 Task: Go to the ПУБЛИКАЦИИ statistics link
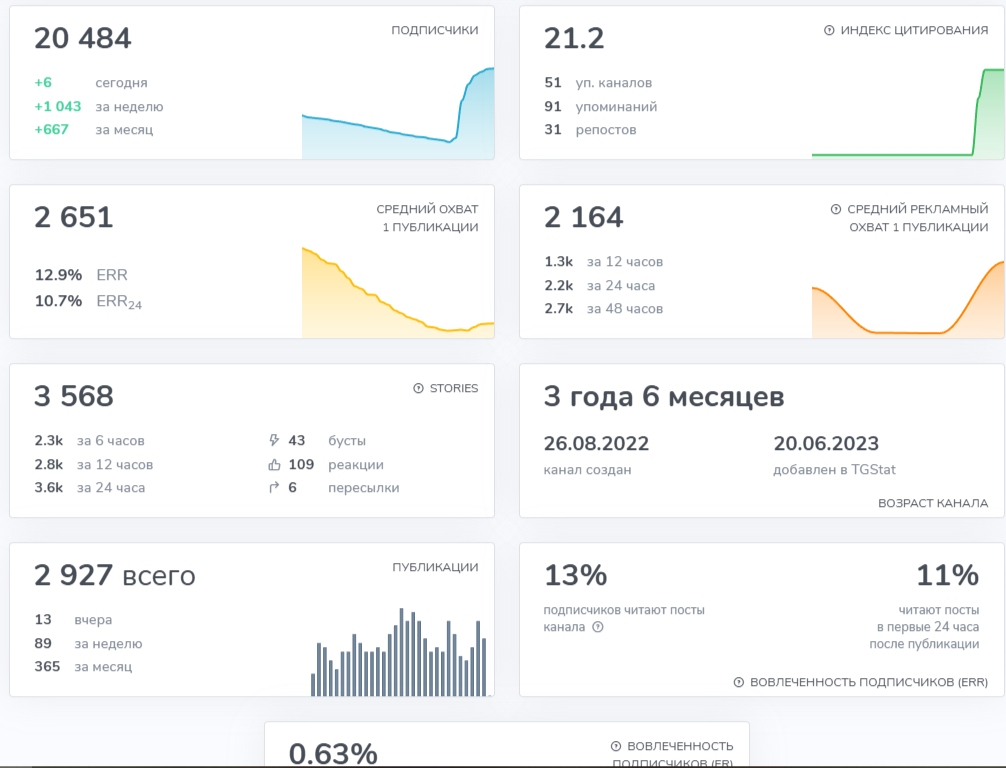tap(435, 568)
